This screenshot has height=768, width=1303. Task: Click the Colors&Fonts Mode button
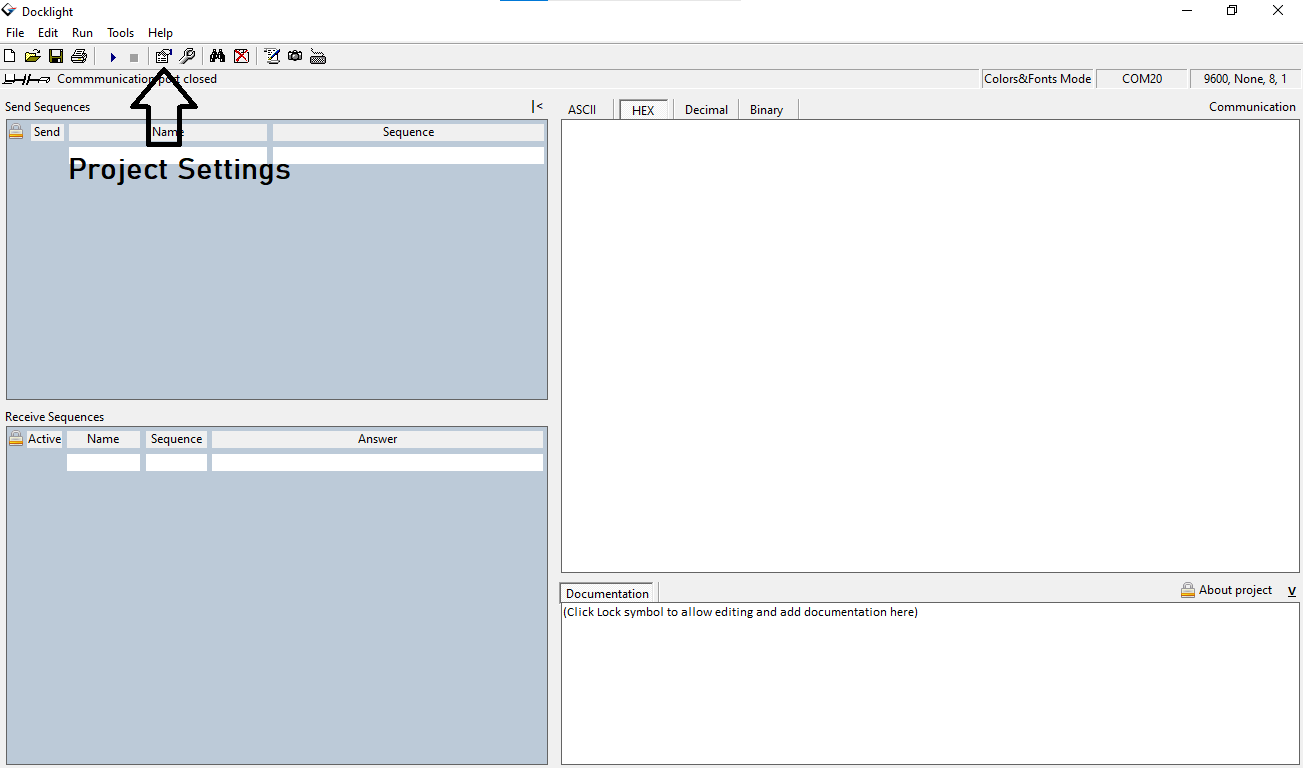[1037, 78]
